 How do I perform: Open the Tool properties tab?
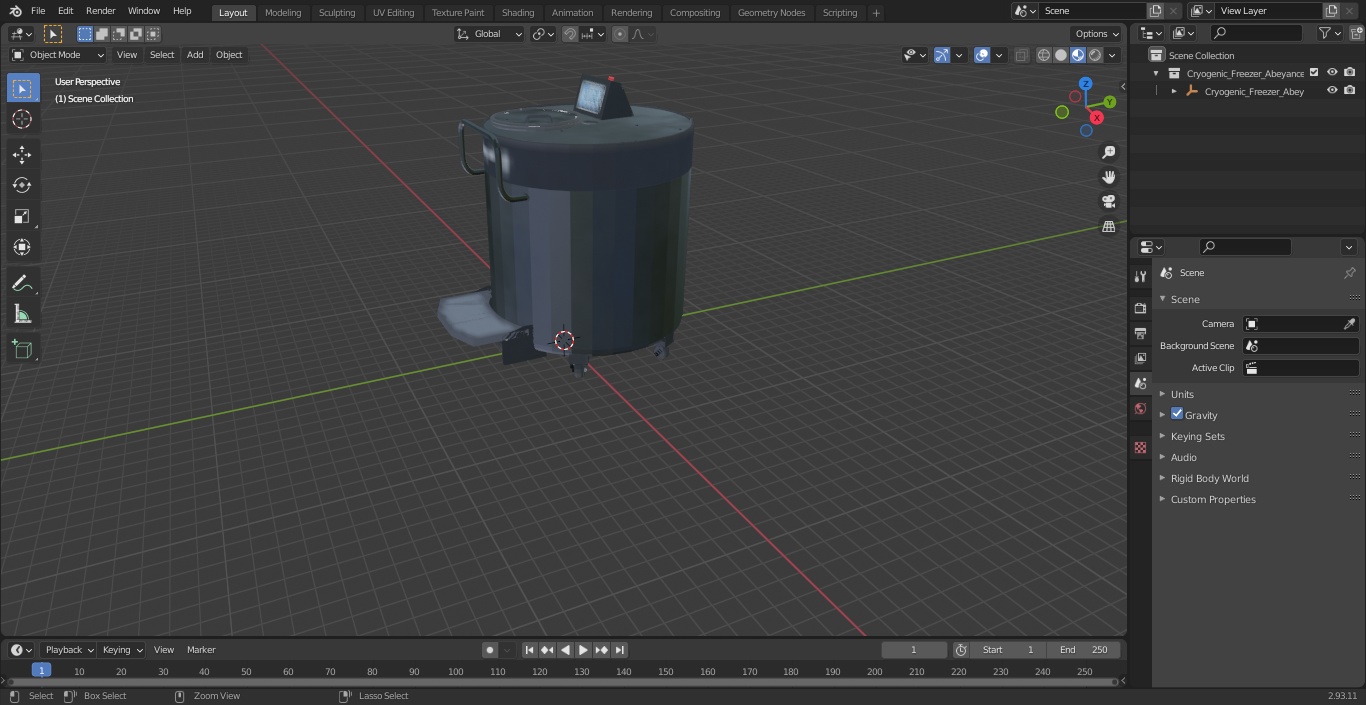[x=1140, y=276]
